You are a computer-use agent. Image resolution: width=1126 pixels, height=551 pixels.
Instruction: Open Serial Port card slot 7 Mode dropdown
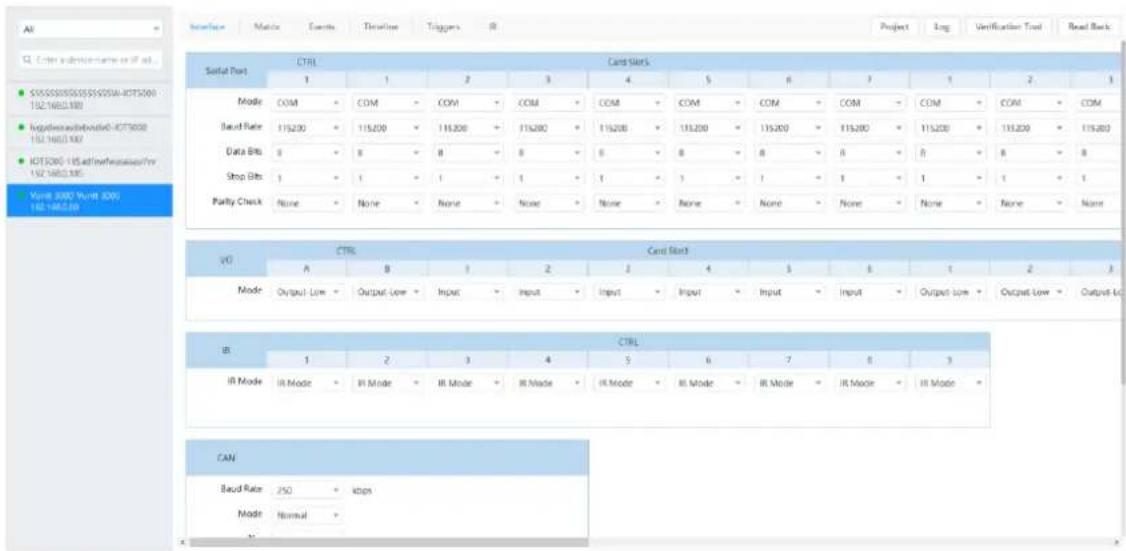point(872,103)
